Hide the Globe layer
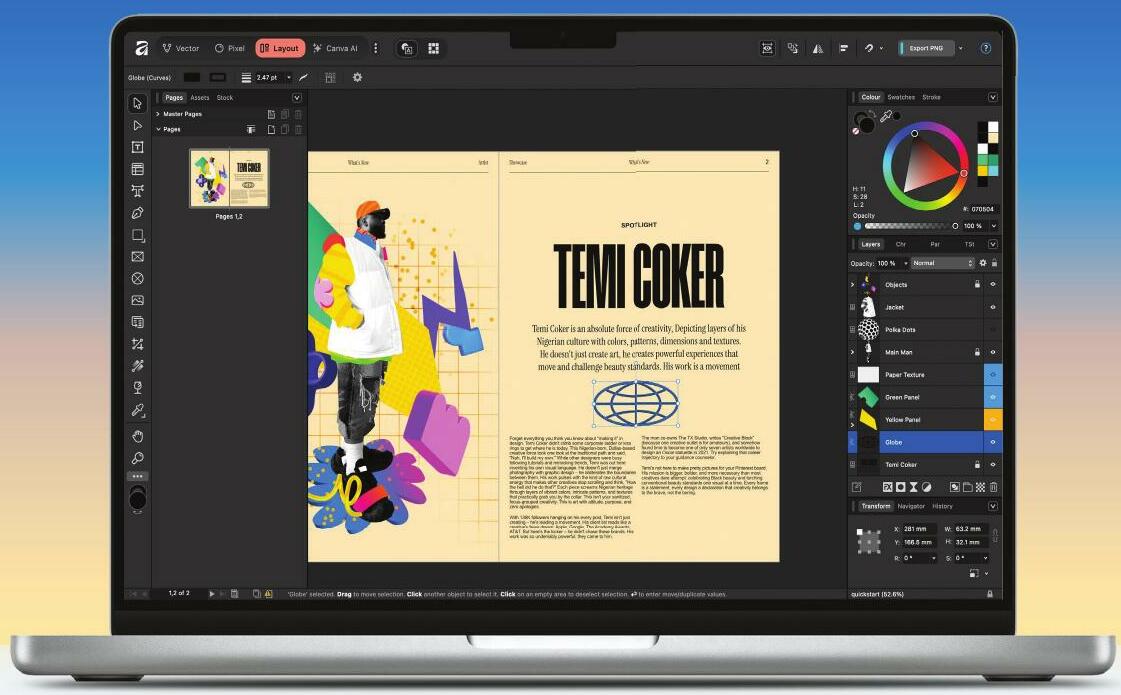This screenshot has width=1121, height=695. [x=993, y=442]
